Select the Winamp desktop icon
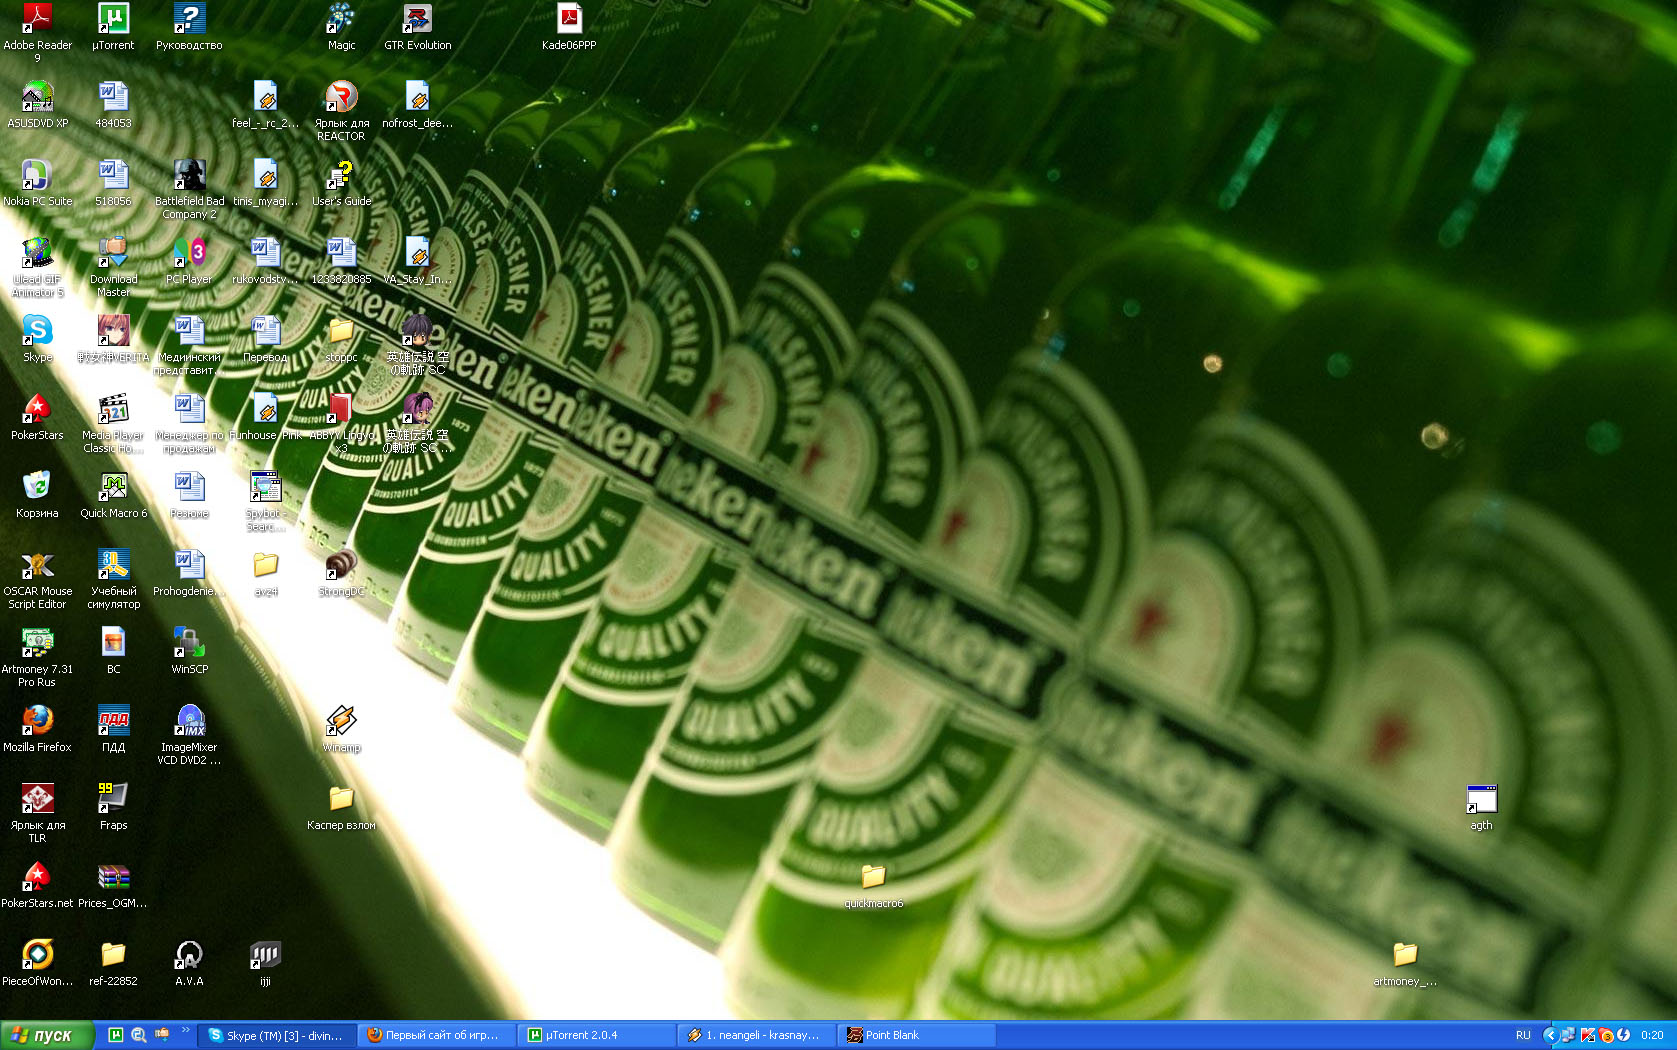The image size is (1677, 1050). pos(341,721)
